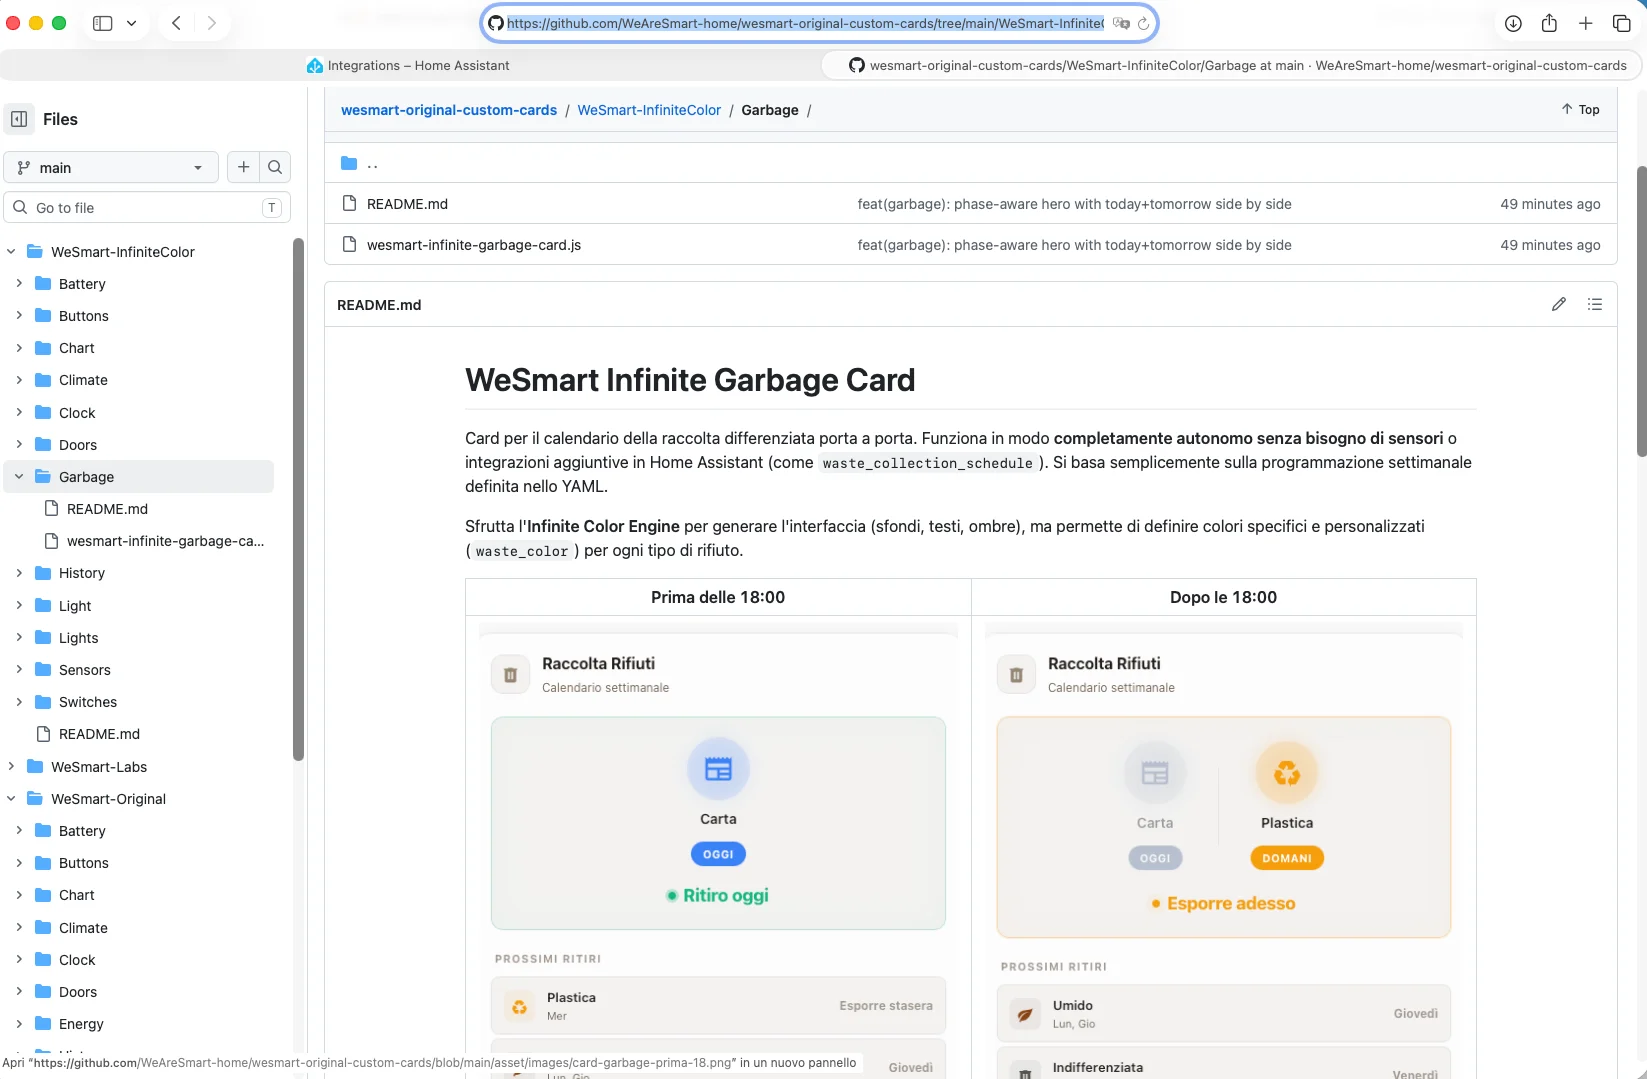Image resolution: width=1647 pixels, height=1079 pixels.
Task: Select the Sensors folder in tree
Action: (85, 670)
